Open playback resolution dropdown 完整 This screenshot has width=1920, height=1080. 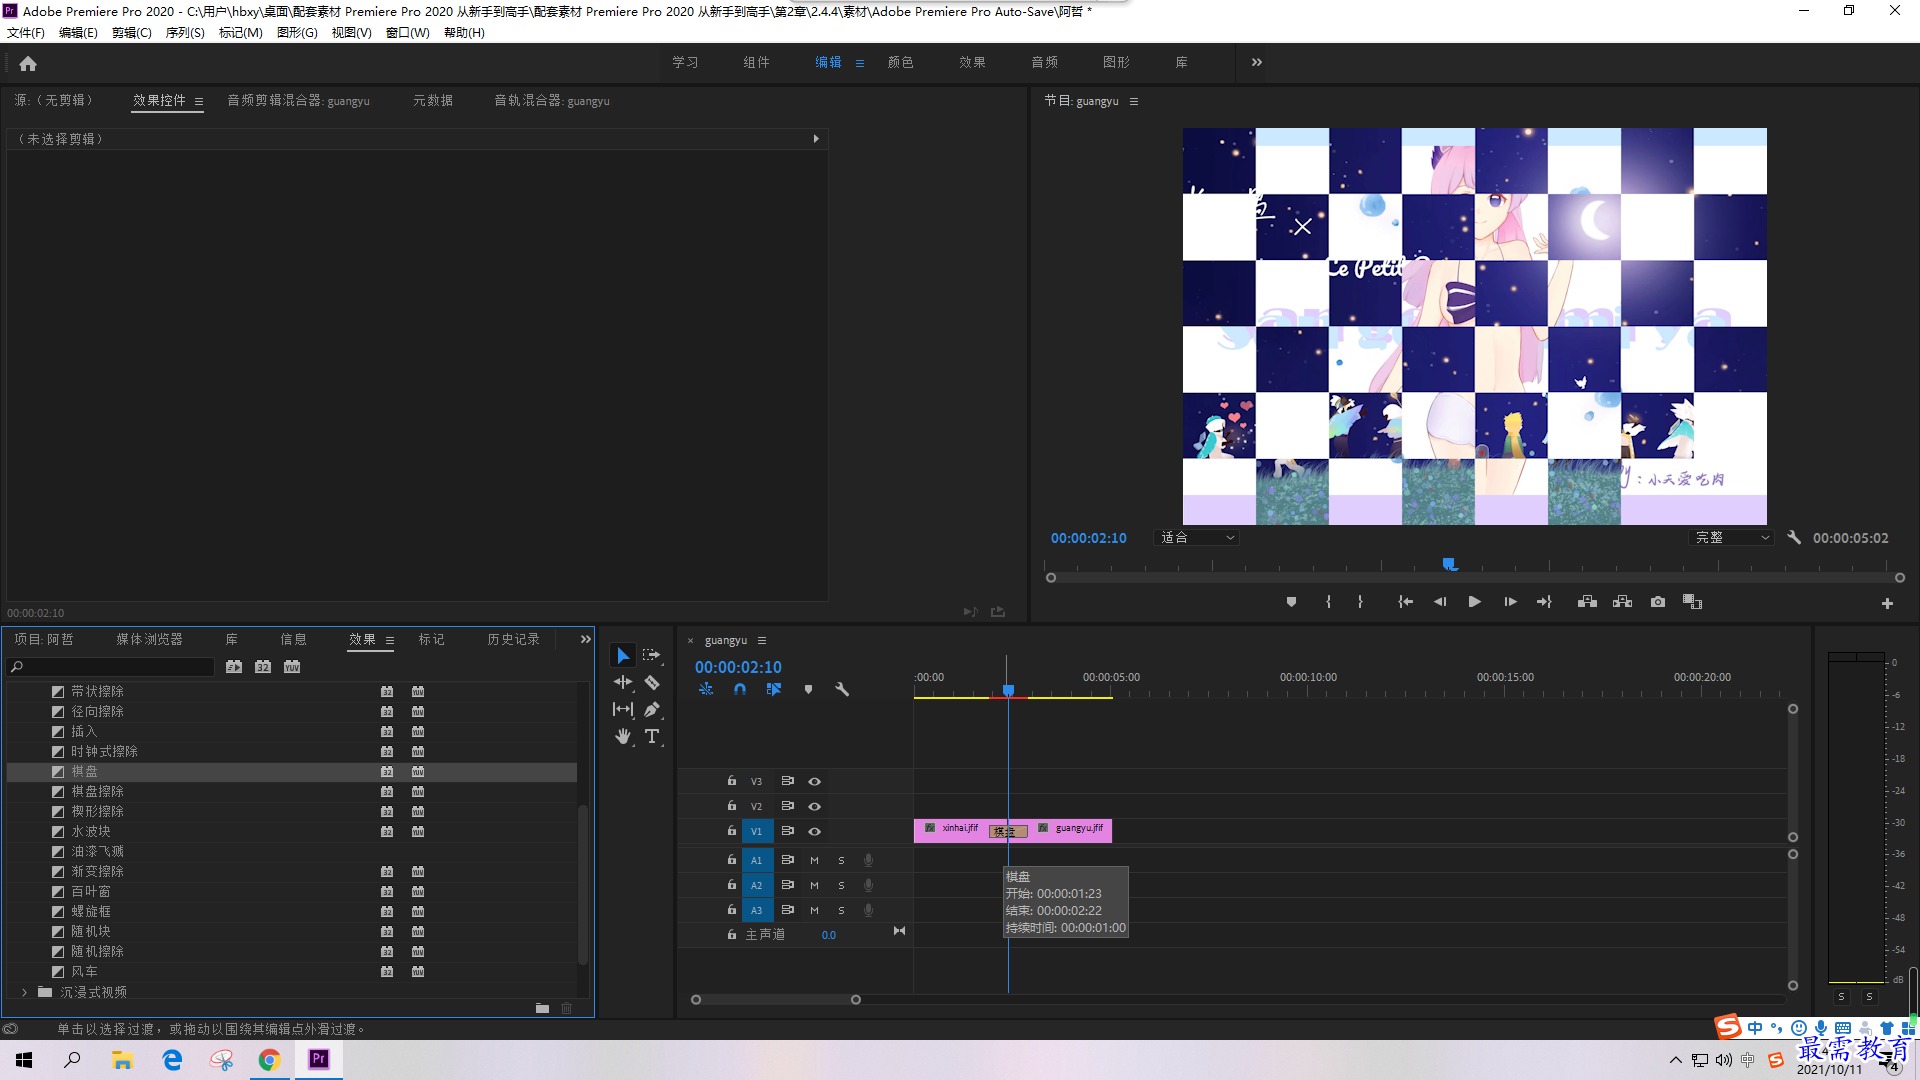(1732, 537)
